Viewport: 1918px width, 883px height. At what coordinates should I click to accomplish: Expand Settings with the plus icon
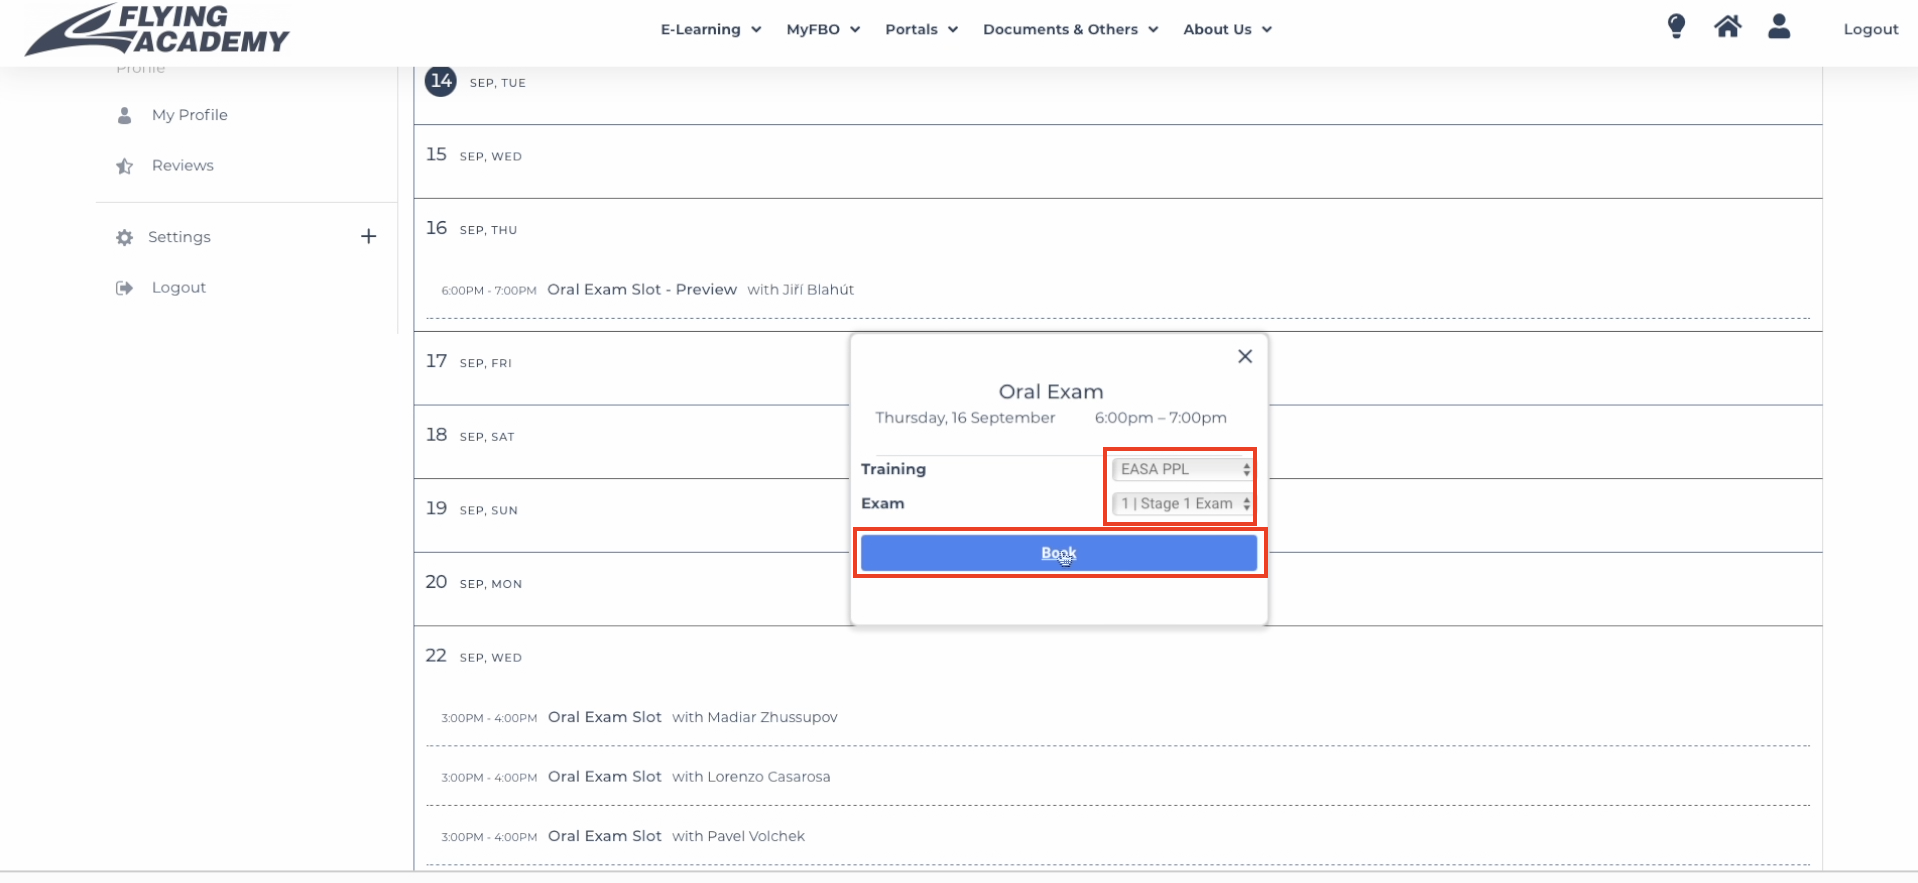pos(368,236)
